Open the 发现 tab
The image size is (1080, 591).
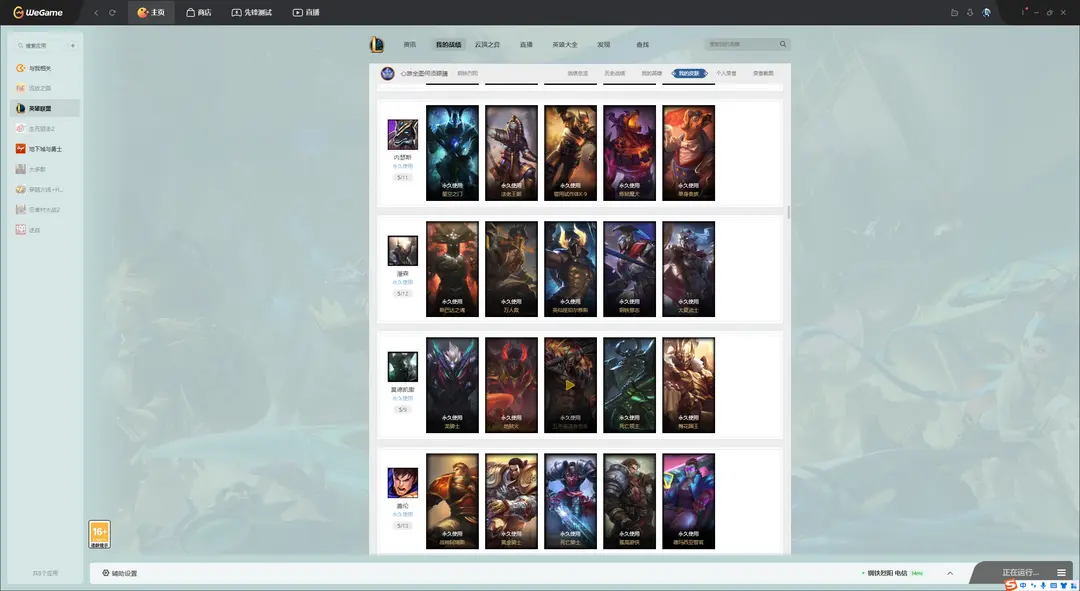(x=603, y=45)
